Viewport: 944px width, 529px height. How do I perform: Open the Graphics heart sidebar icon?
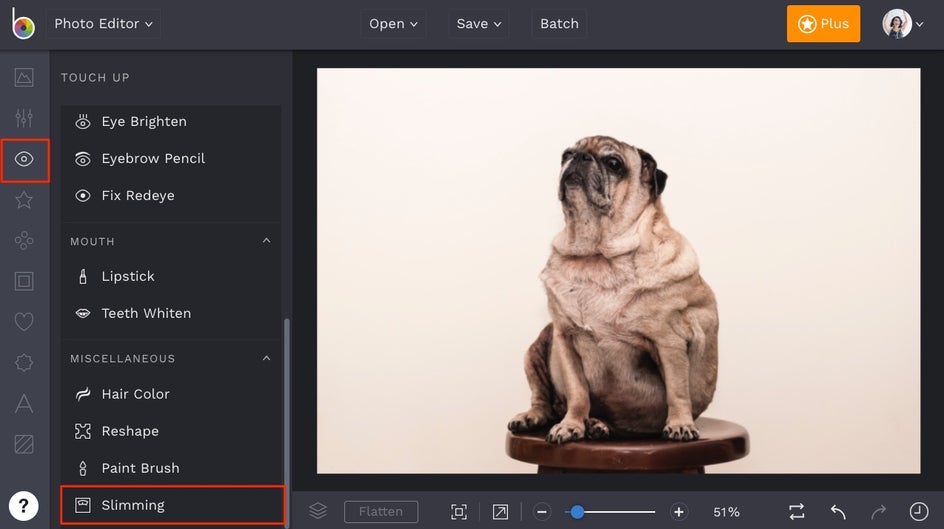[24, 322]
